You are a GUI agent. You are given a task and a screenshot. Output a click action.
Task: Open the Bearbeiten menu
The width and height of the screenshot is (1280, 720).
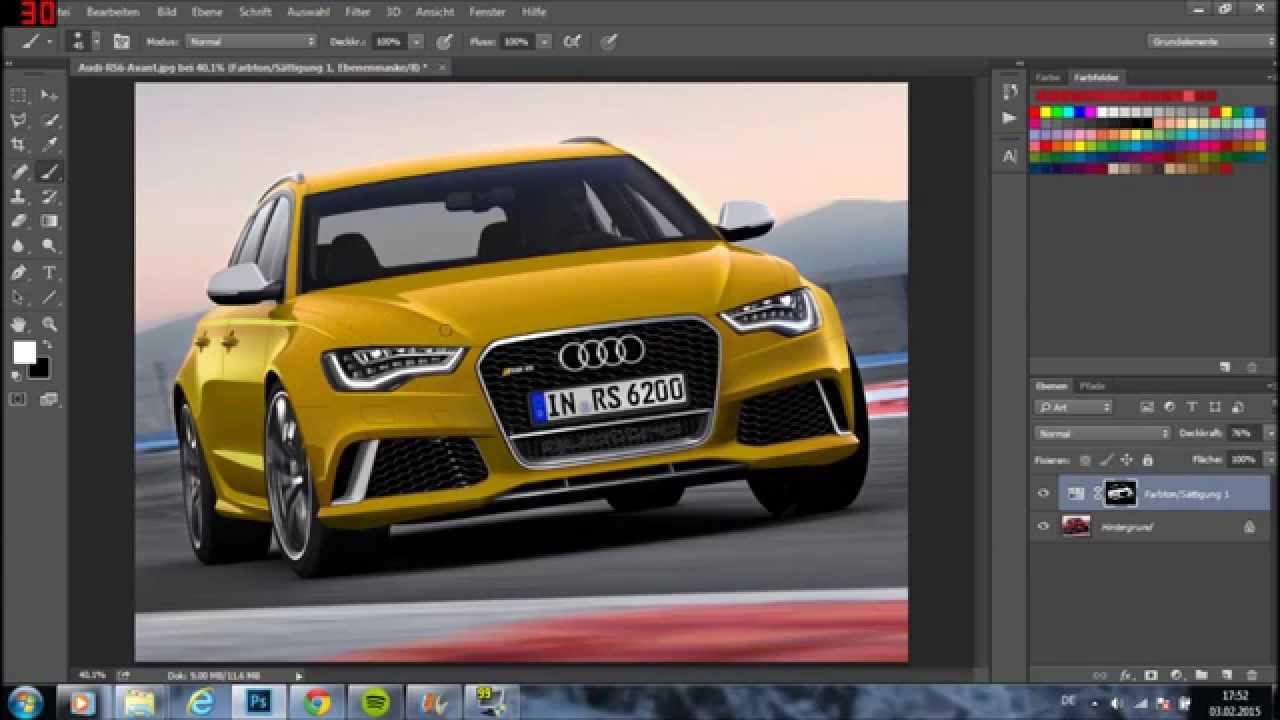click(112, 12)
